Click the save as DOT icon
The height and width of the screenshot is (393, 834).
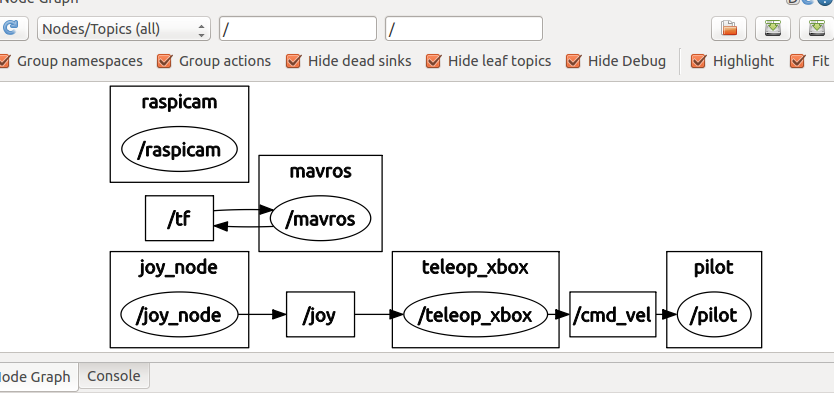click(772, 28)
